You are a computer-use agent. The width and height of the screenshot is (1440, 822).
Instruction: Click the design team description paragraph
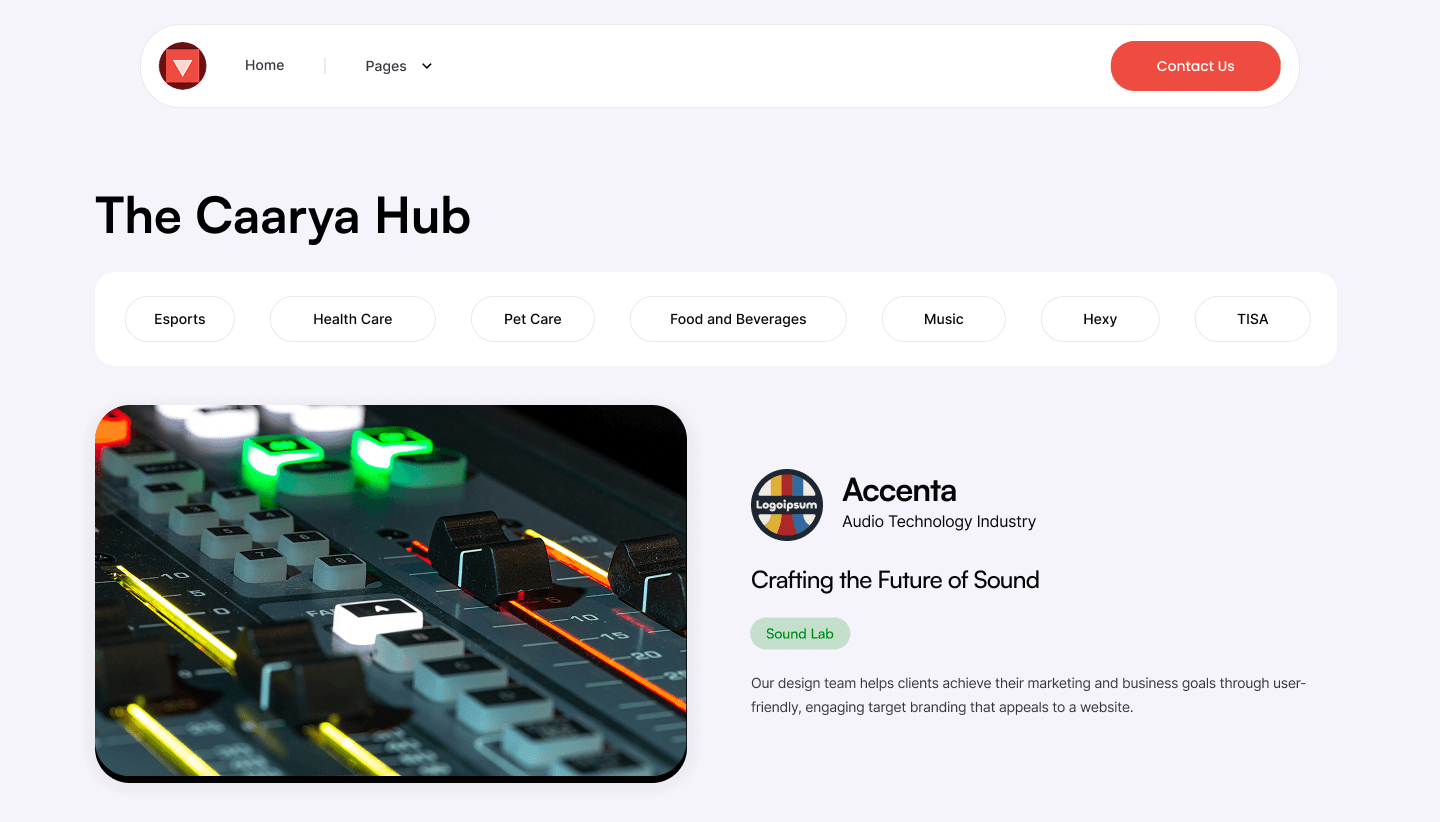(1029, 695)
